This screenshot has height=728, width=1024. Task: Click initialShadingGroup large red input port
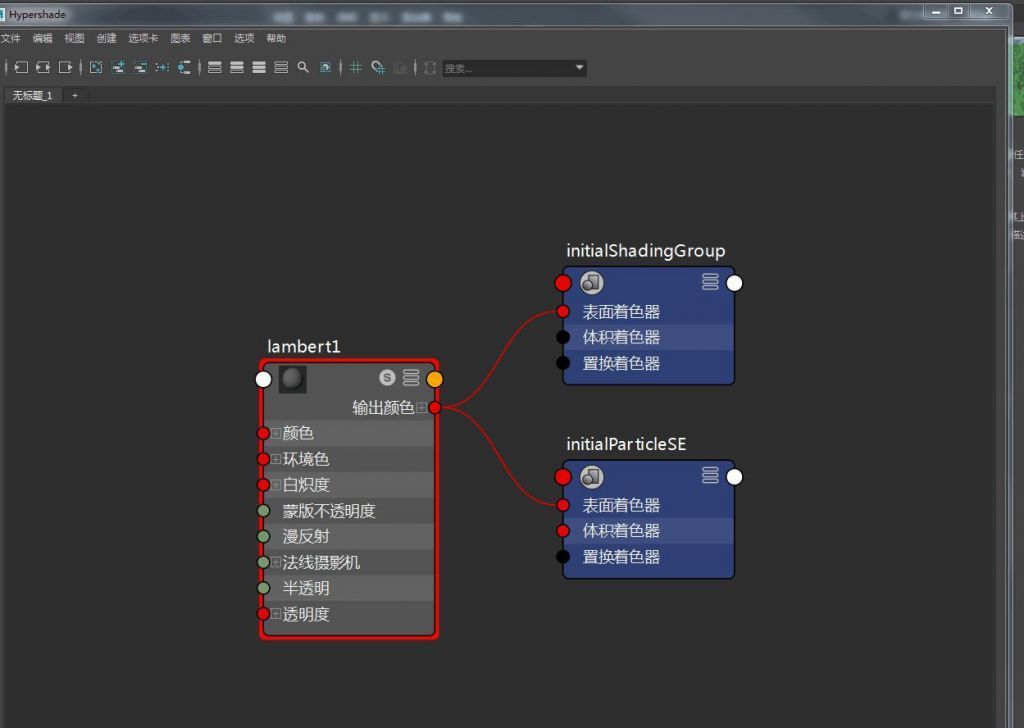click(563, 283)
